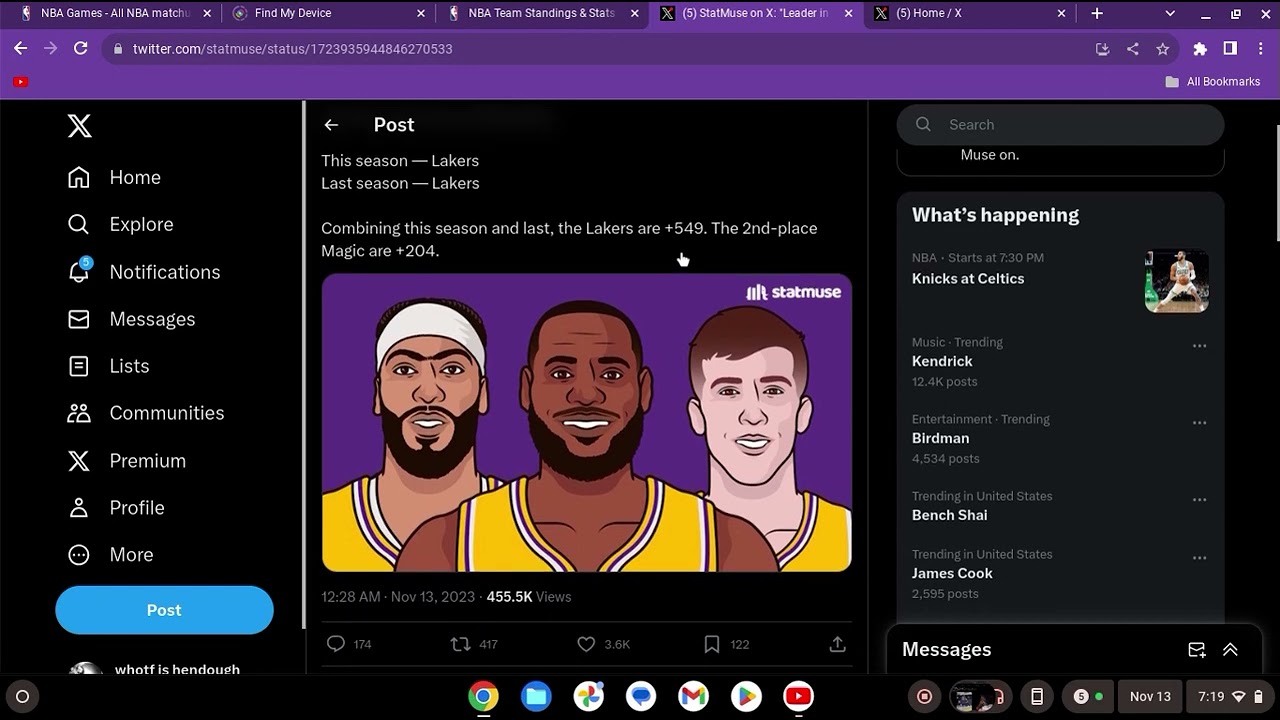
Task: Open Google Photos on the shelf
Action: tap(588, 696)
